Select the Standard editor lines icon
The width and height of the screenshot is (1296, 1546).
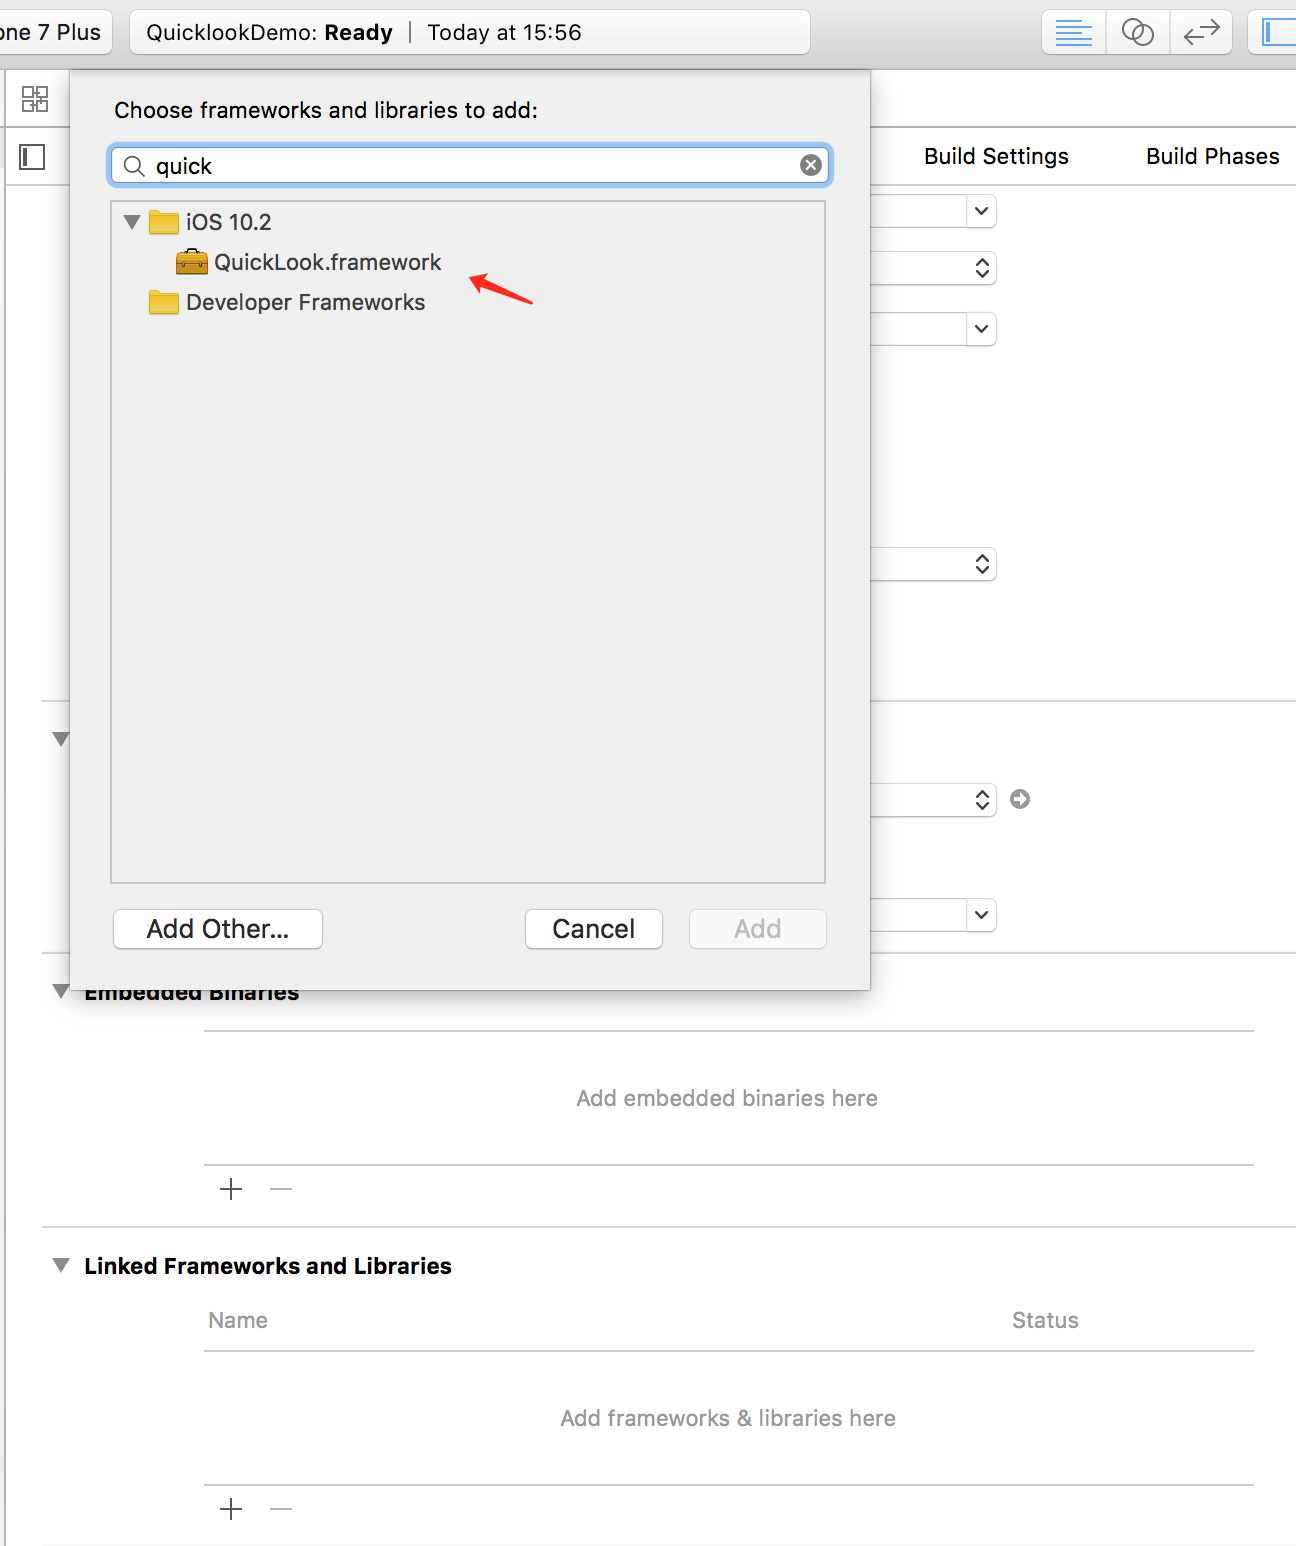pyautogui.click(x=1073, y=31)
